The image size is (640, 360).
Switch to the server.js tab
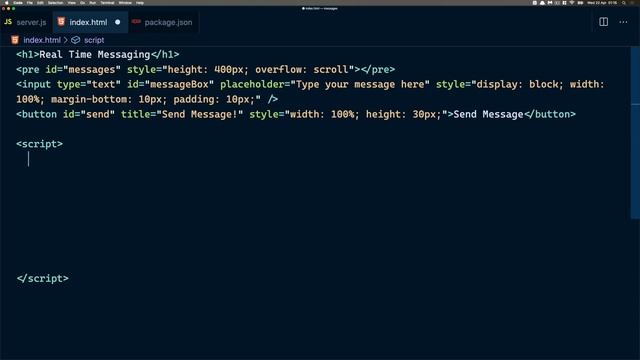click(x=26, y=22)
